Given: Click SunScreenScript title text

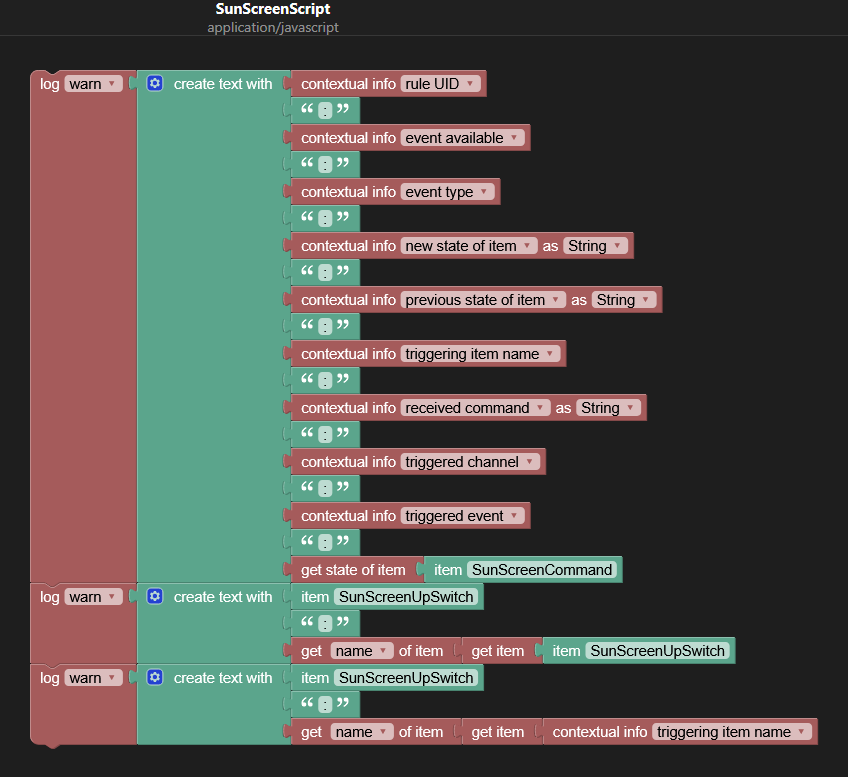Looking at the screenshot, I should (273, 9).
